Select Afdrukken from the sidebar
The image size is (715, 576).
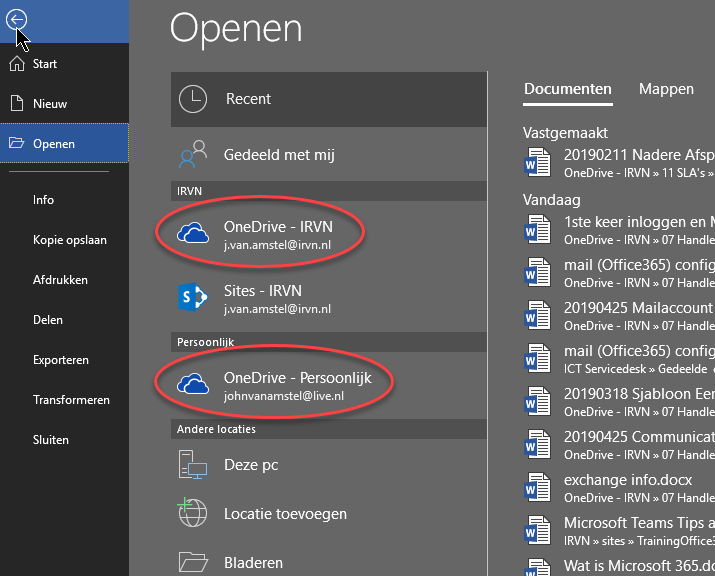(x=60, y=280)
